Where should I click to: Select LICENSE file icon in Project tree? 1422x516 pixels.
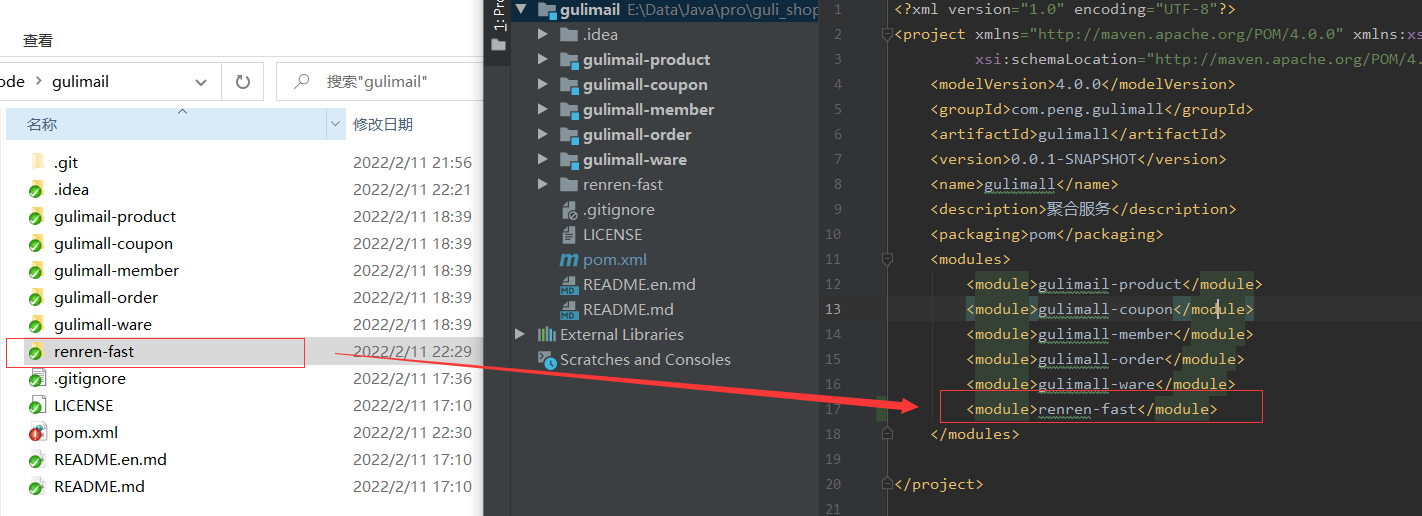pyautogui.click(x=569, y=235)
